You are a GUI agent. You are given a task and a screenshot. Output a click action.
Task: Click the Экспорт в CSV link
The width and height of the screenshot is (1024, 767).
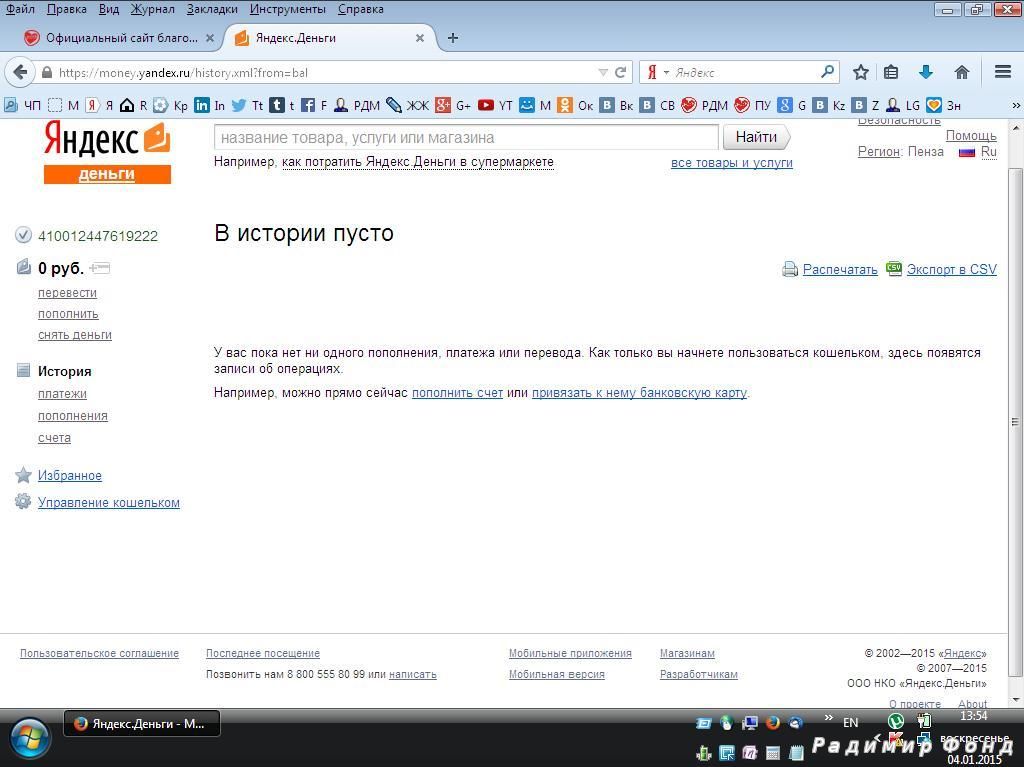click(x=952, y=269)
